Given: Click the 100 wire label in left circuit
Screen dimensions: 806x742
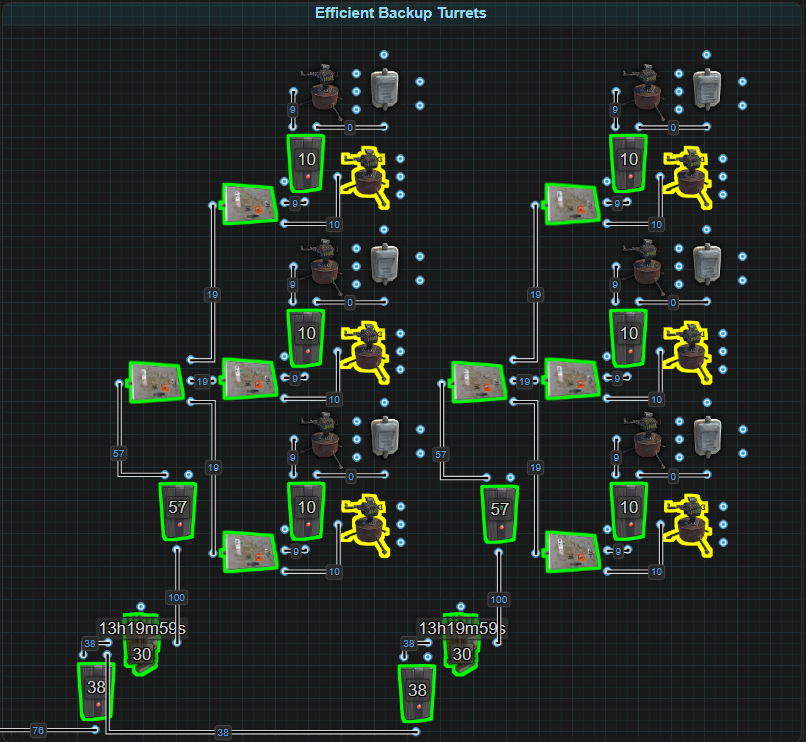Looking at the screenshot, I should [176, 598].
